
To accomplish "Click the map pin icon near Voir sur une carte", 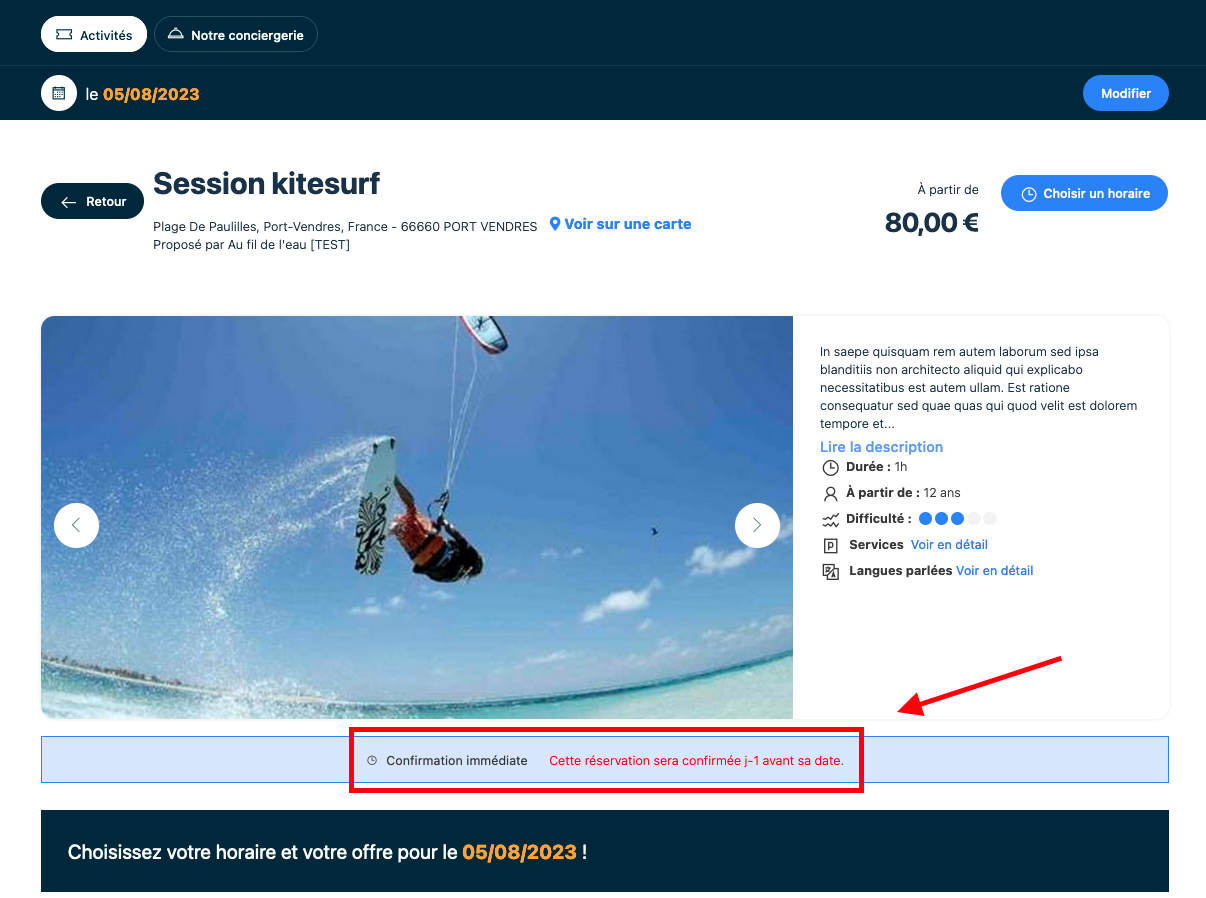I will [x=555, y=224].
